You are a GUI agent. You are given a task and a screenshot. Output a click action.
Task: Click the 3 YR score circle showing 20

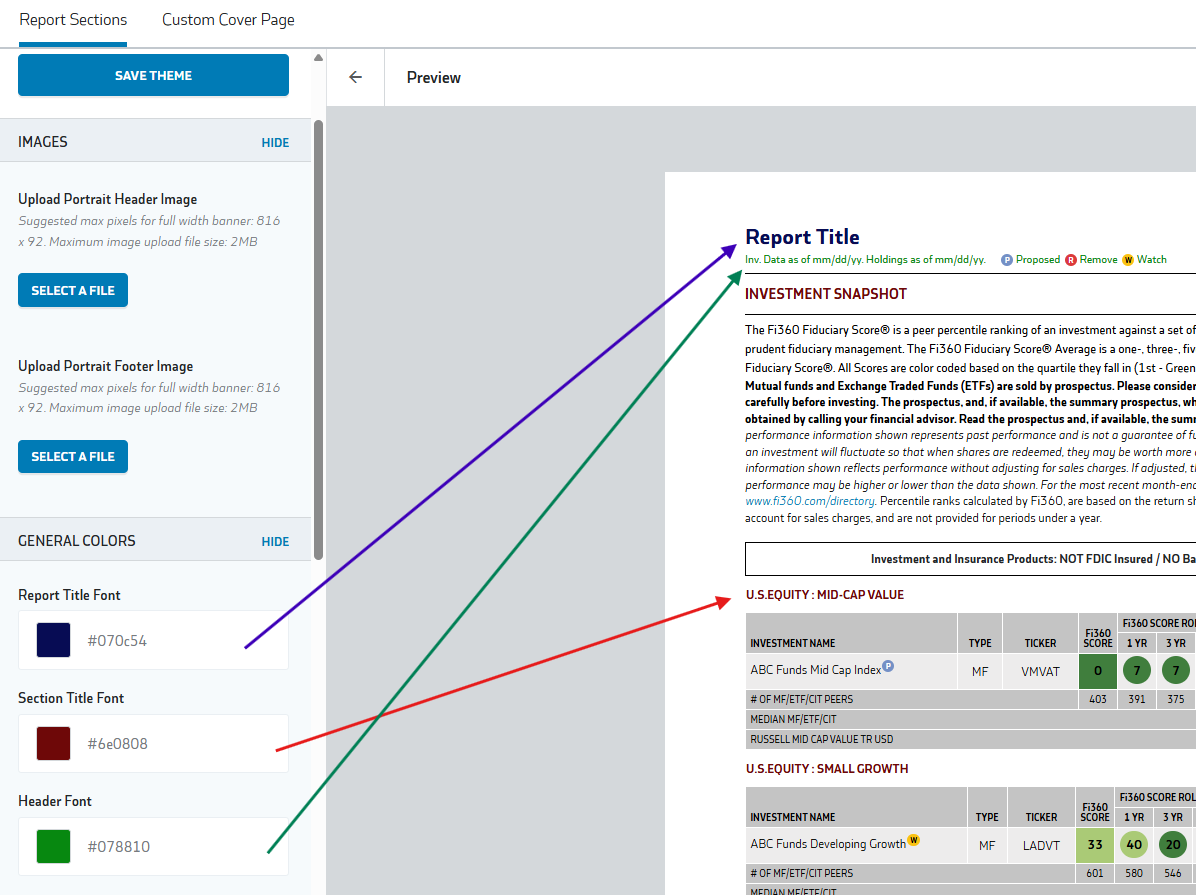1173,845
